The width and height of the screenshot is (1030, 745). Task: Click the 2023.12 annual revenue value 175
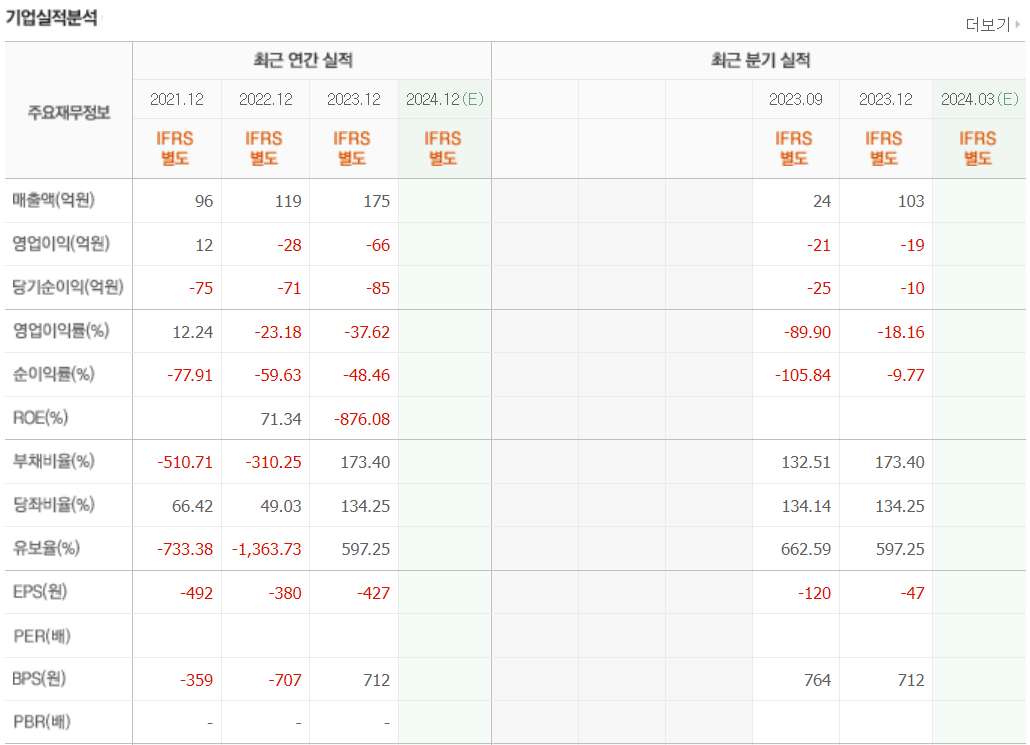[x=376, y=201]
